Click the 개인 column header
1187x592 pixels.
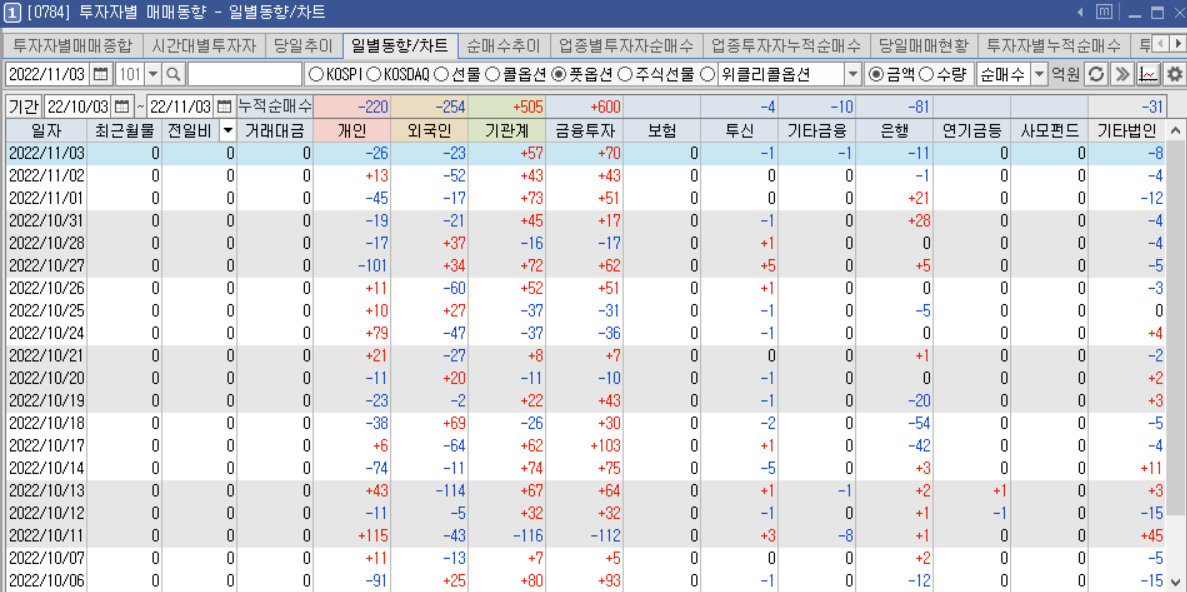[353, 131]
